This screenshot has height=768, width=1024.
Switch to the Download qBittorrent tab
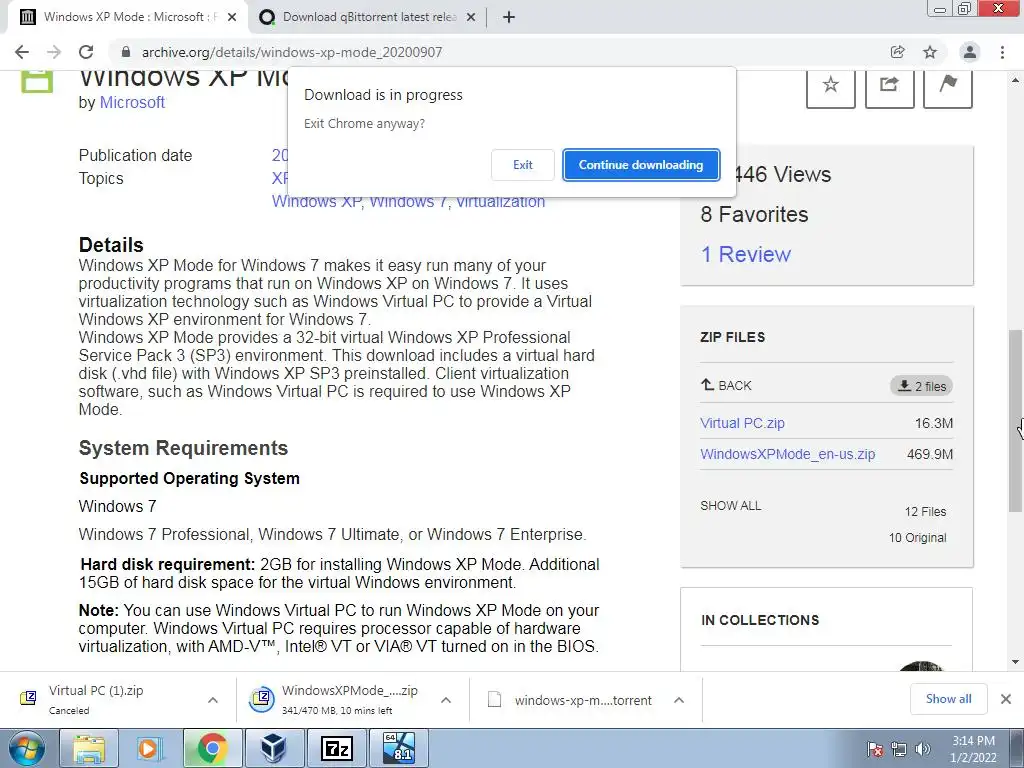point(366,17)
